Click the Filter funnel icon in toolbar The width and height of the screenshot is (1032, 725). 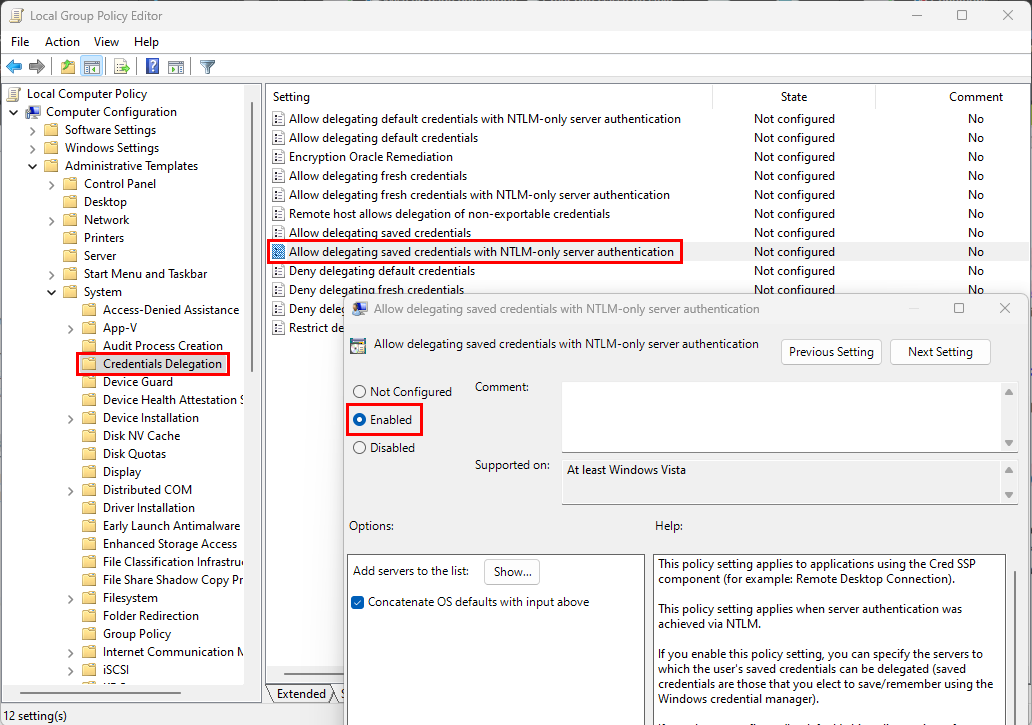pos(207,66)
